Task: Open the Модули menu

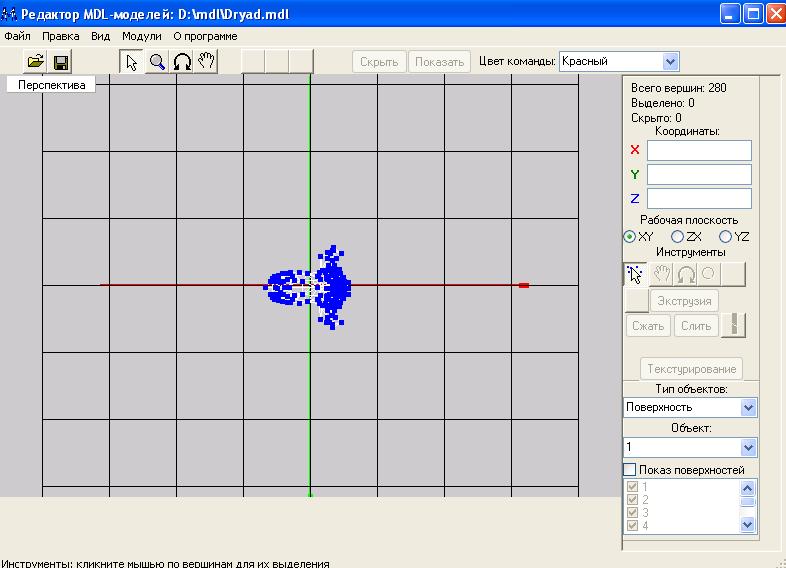Action: (x=141, y=36)
